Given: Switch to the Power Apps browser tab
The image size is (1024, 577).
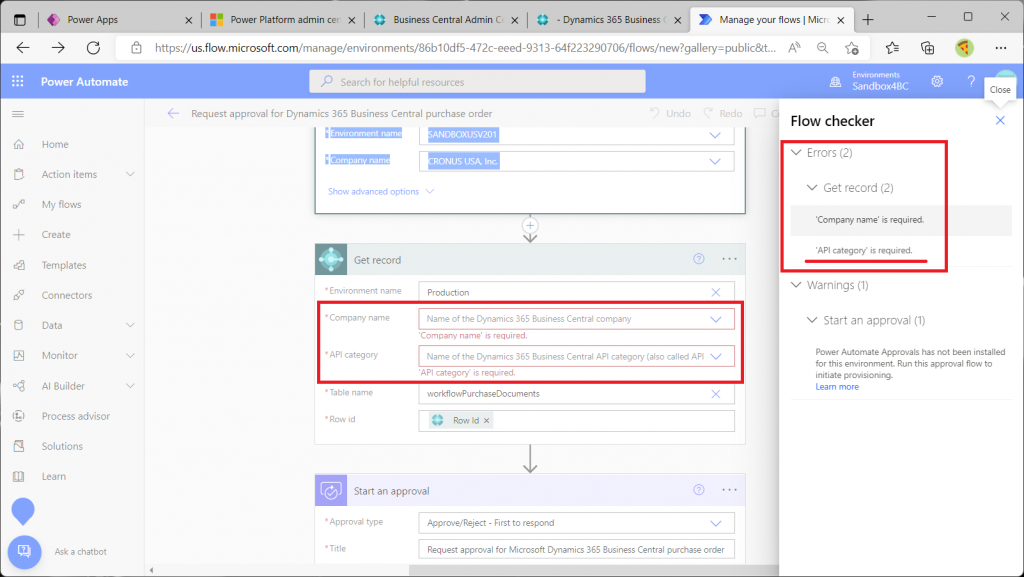Looking at the screenshot, I should (120, 20).
